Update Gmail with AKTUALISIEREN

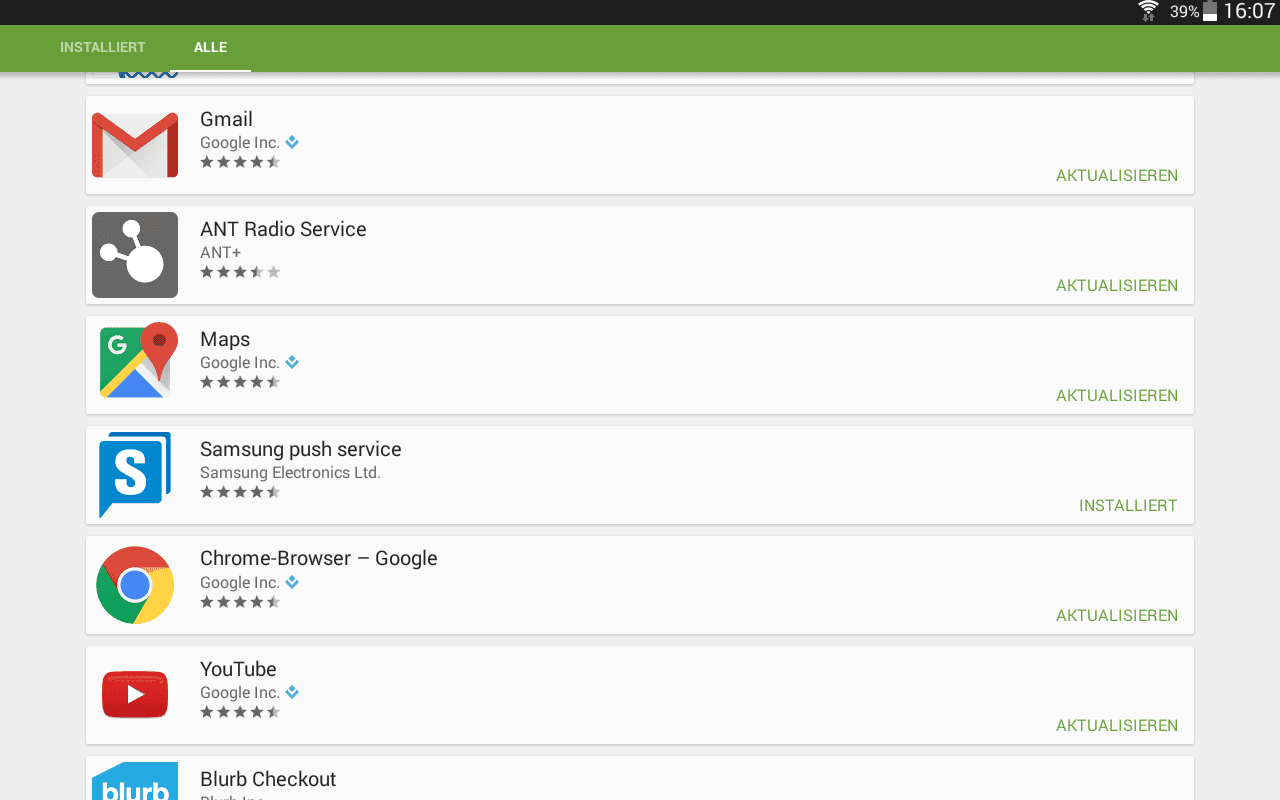click(1117, 175)
